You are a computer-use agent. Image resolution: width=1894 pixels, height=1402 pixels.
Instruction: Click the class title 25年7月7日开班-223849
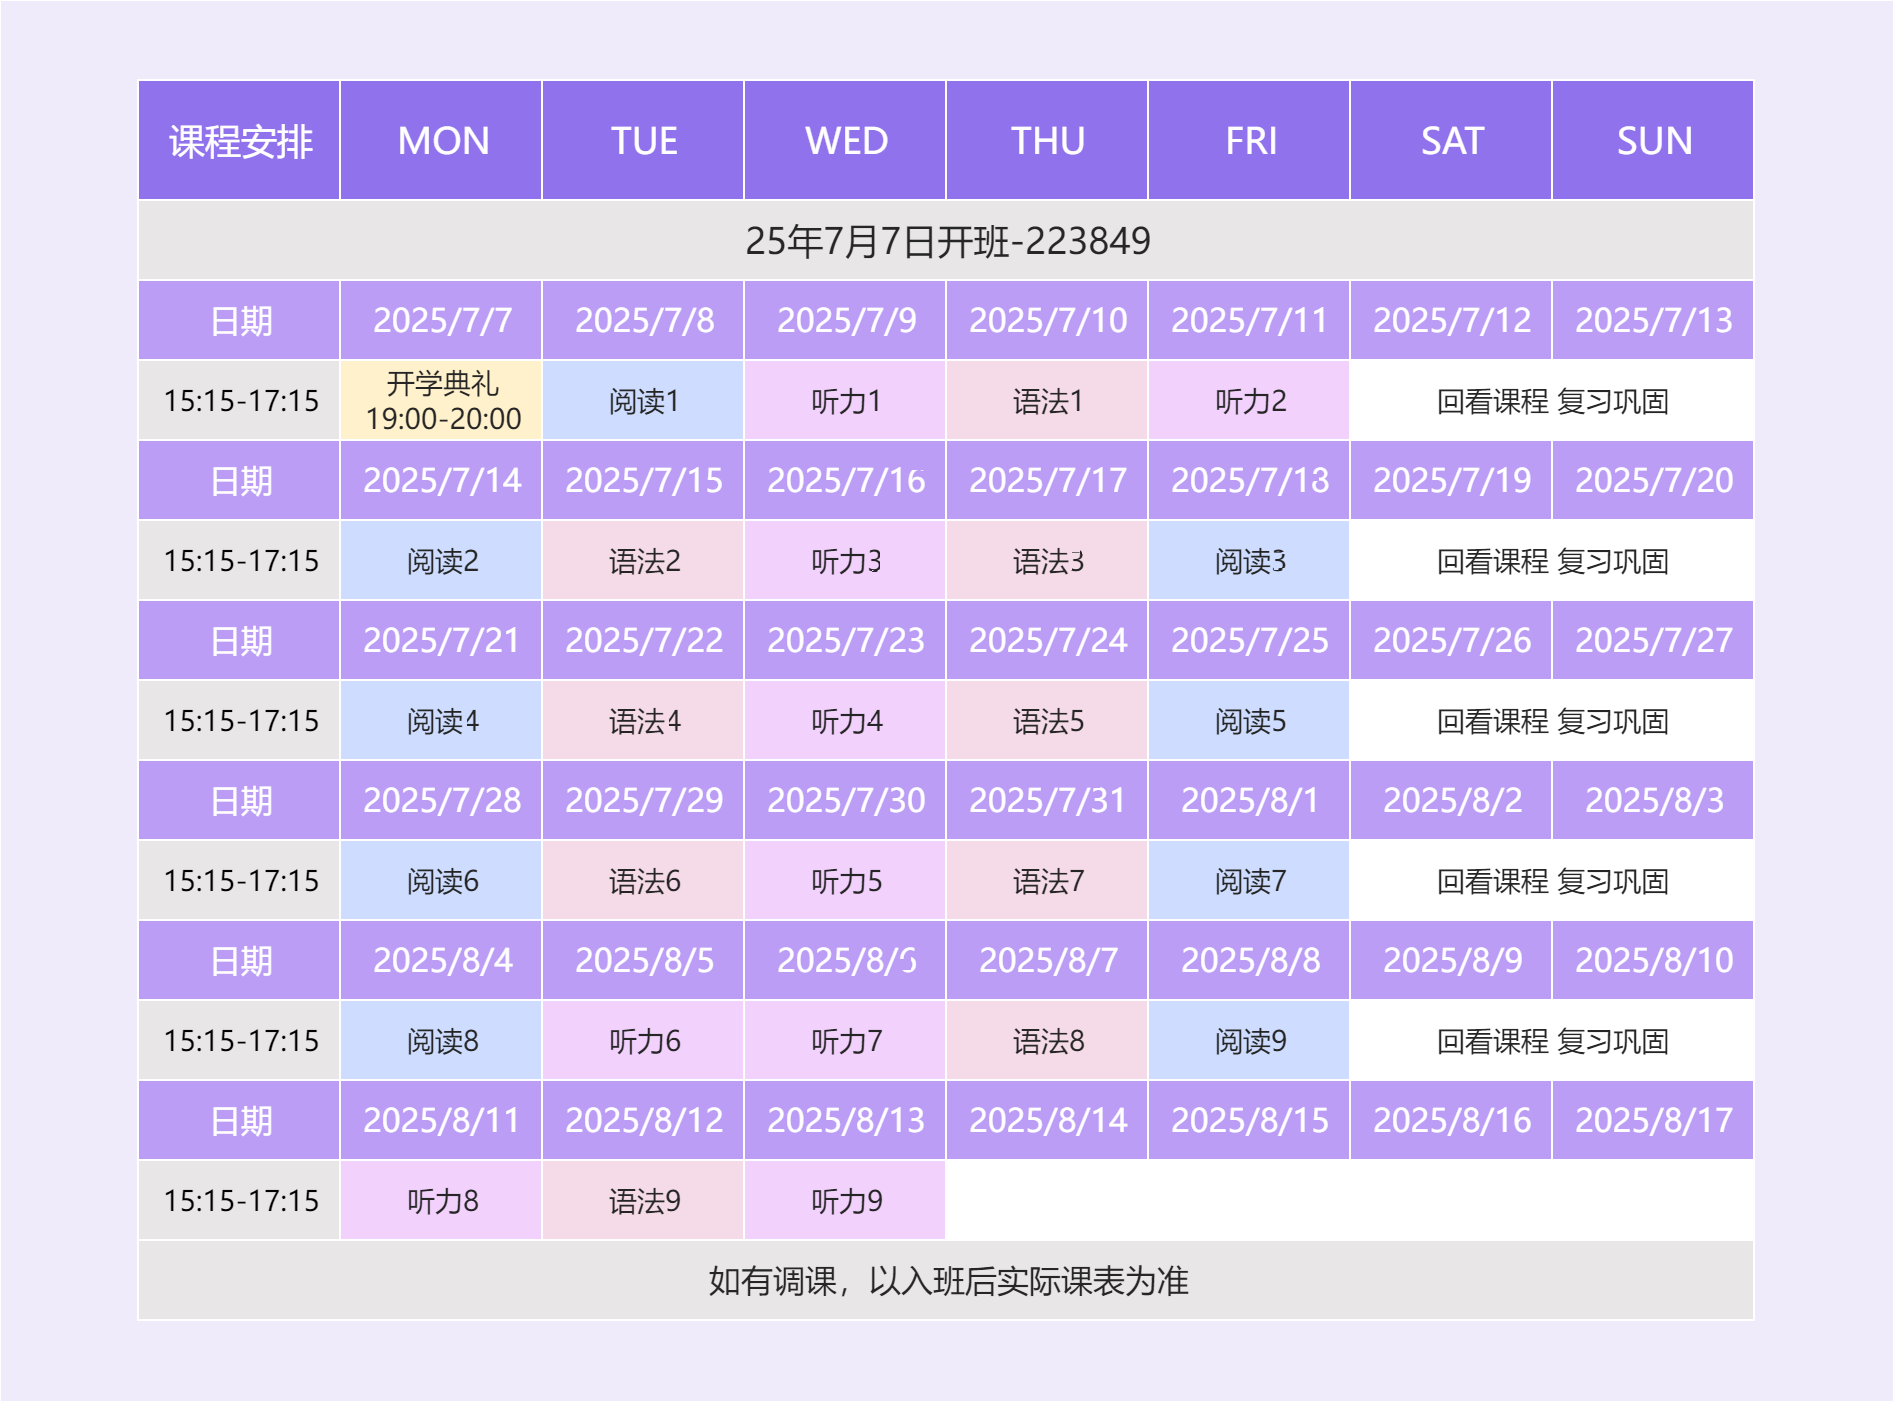tap(947, 241)
